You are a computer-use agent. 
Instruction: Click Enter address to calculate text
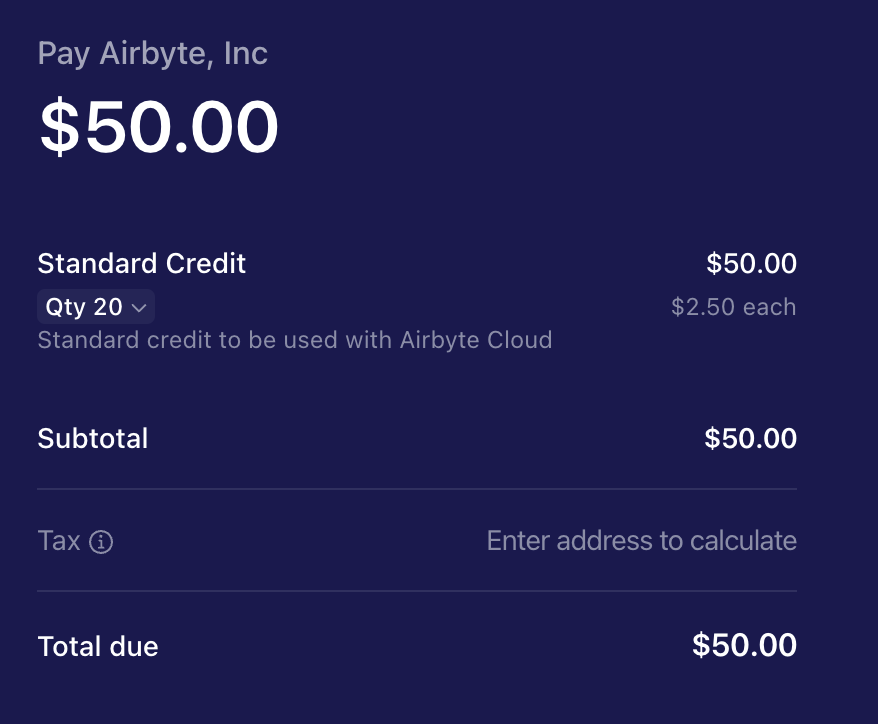coord(642,541)
